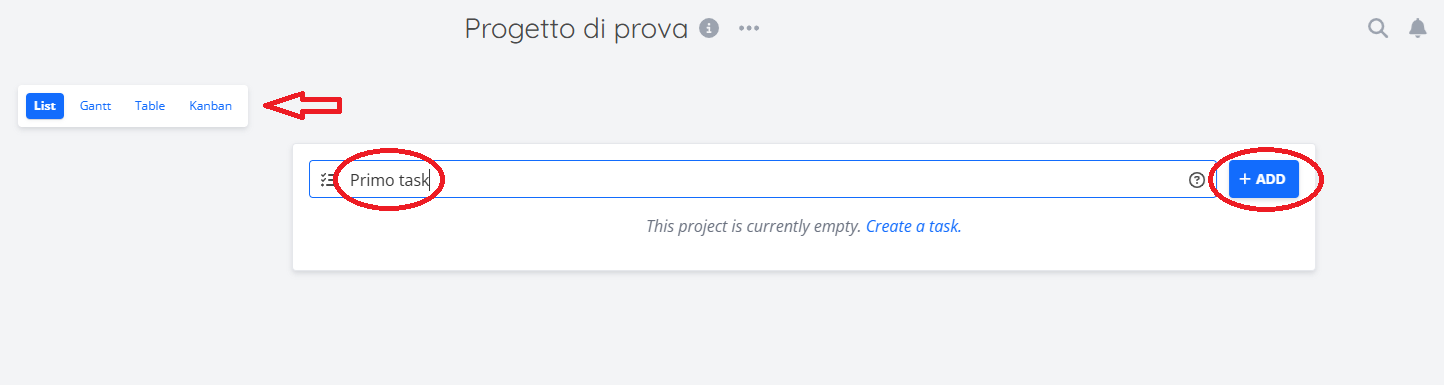The height and width of the screenshot is (385, 1444).
Task: Switch to the Table view
Action: pos(150,106)
